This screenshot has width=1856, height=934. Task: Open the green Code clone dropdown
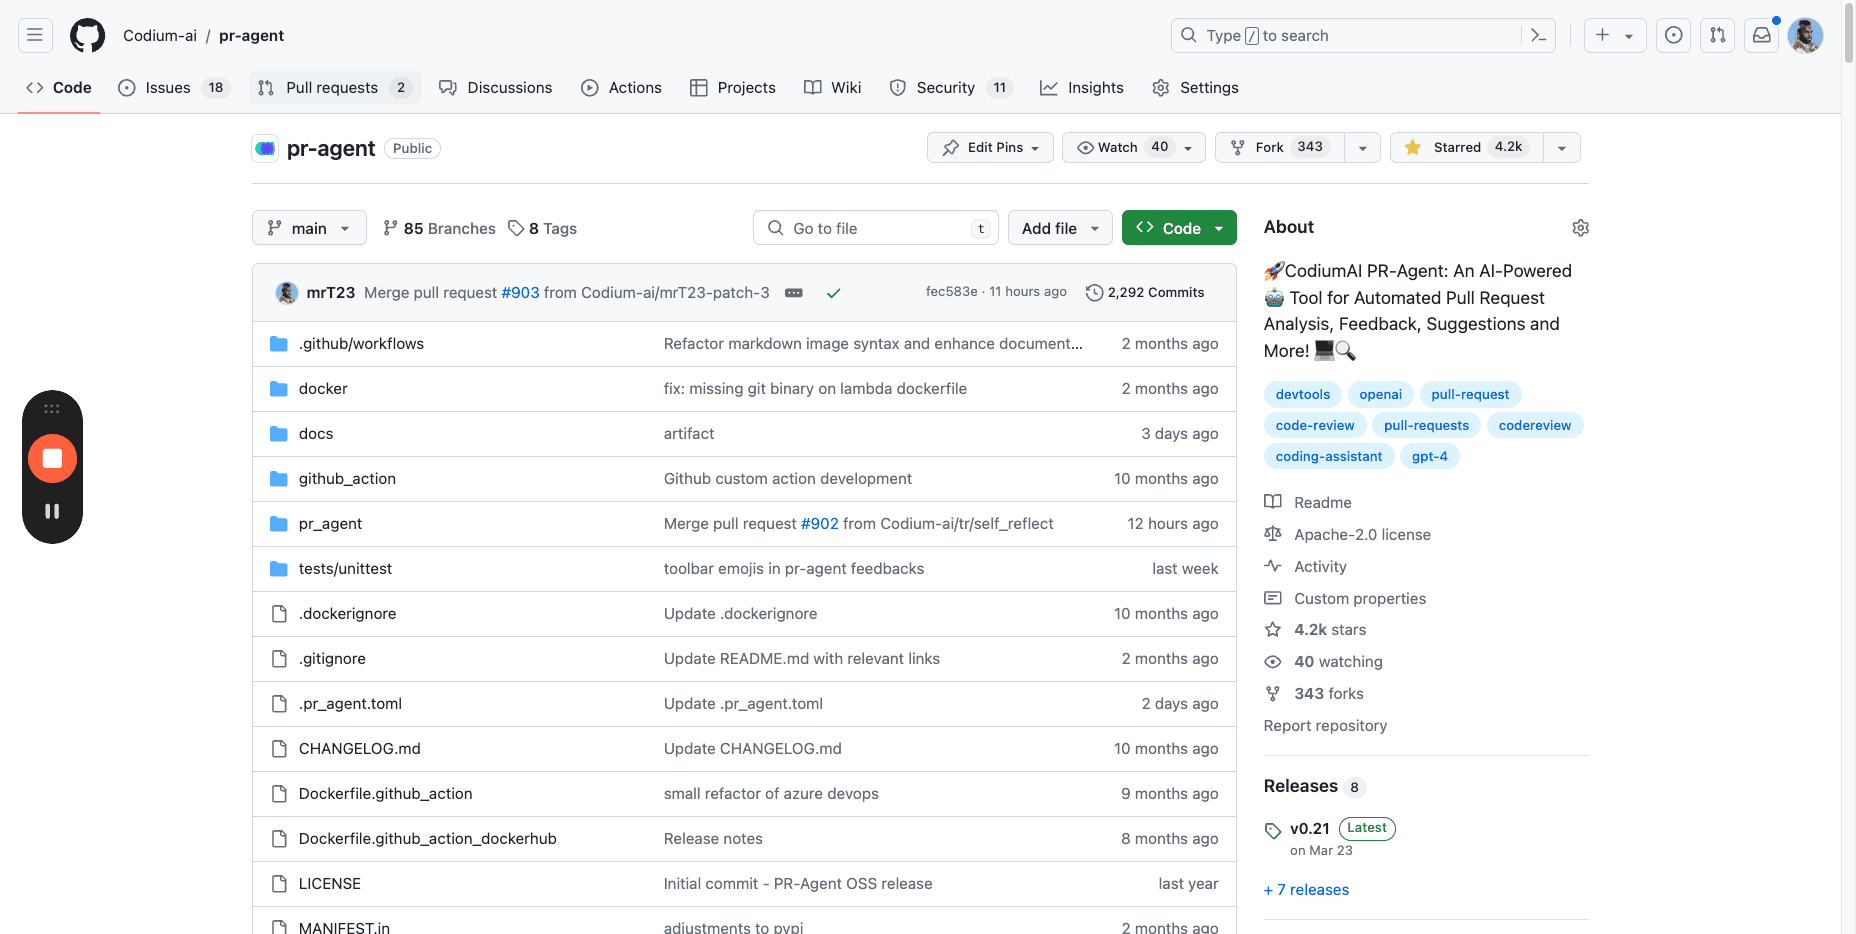click(x=1179, y=228)
